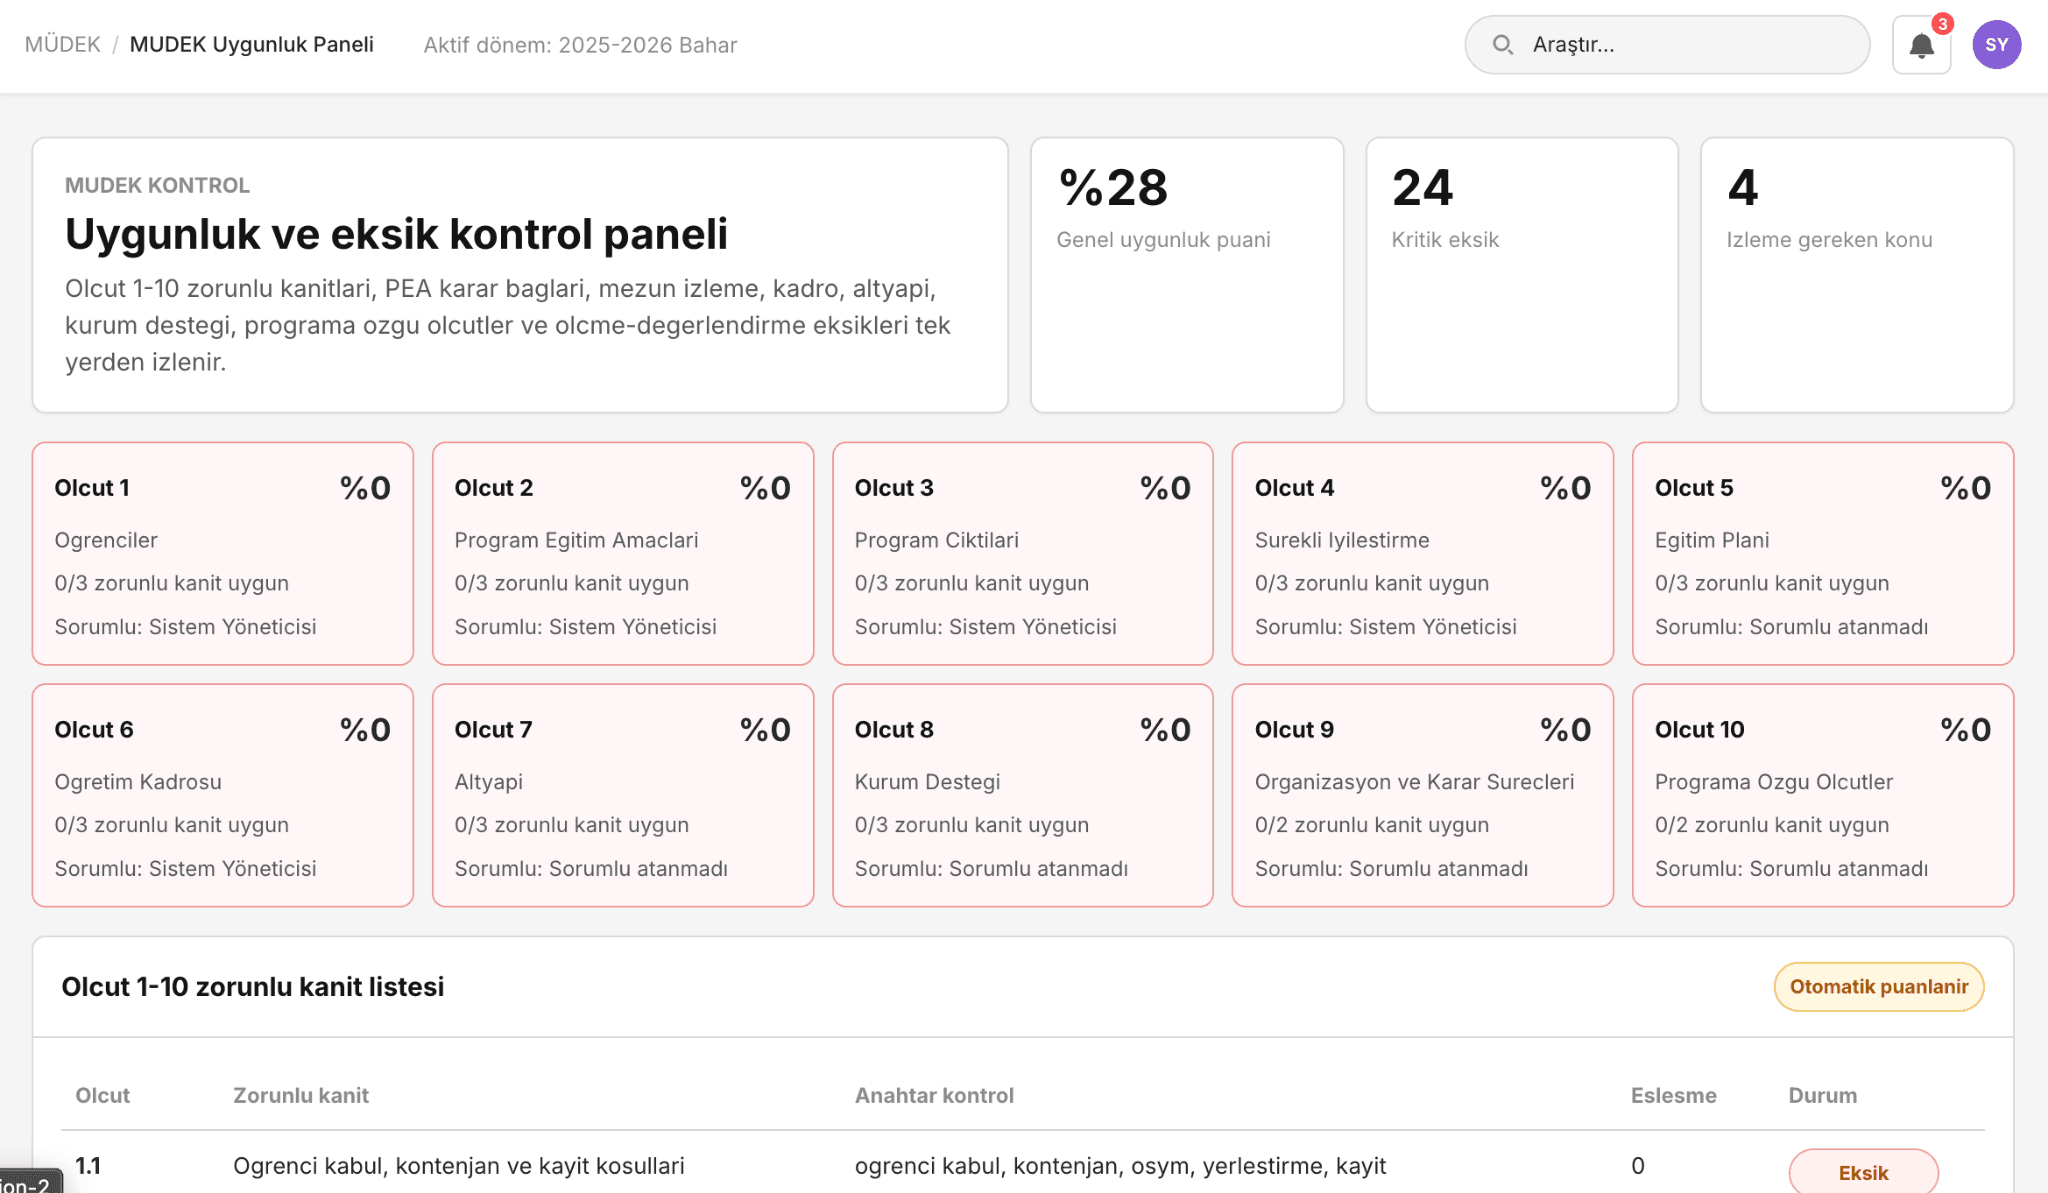Open the SY user avatar menu
Viewport: 2048px width, 1193px height.
tap(1996, 45)
